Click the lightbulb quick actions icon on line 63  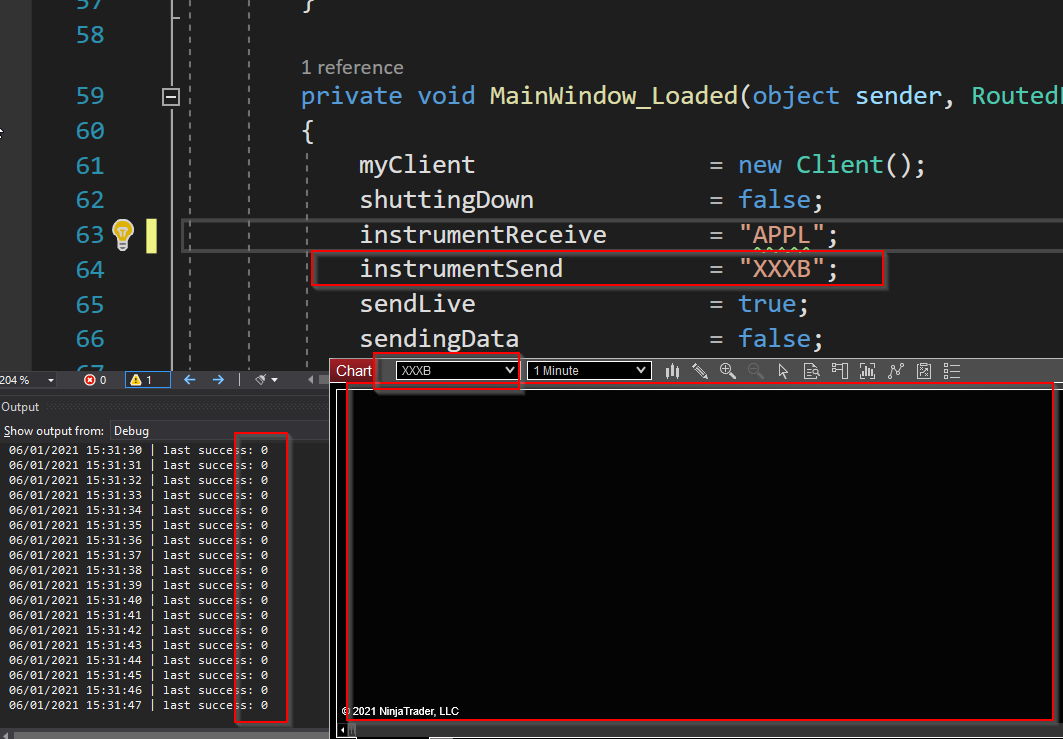pos(123,235)
